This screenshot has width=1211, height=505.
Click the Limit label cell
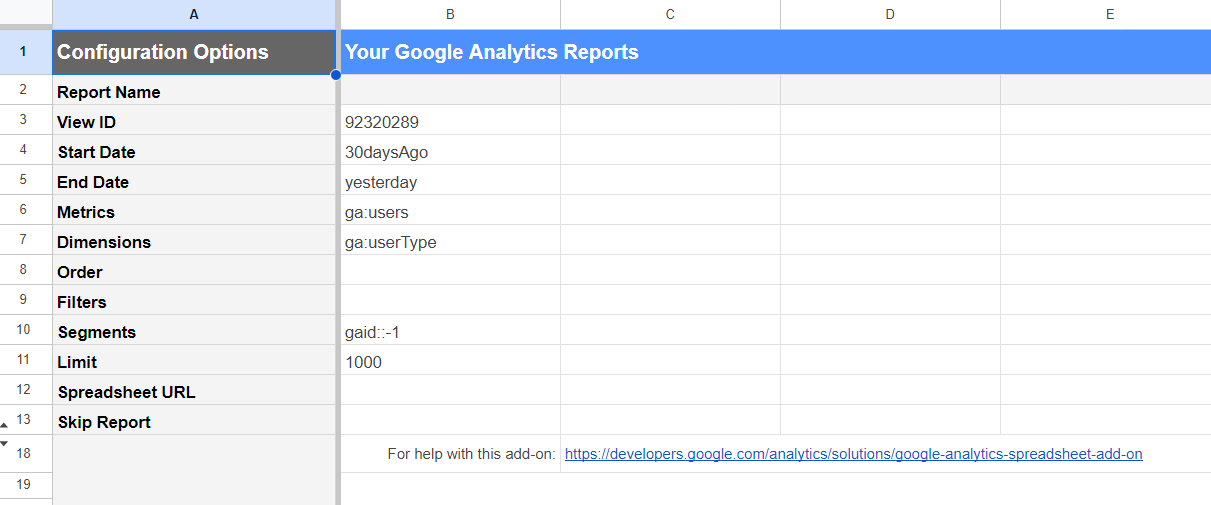coord(194,362)
